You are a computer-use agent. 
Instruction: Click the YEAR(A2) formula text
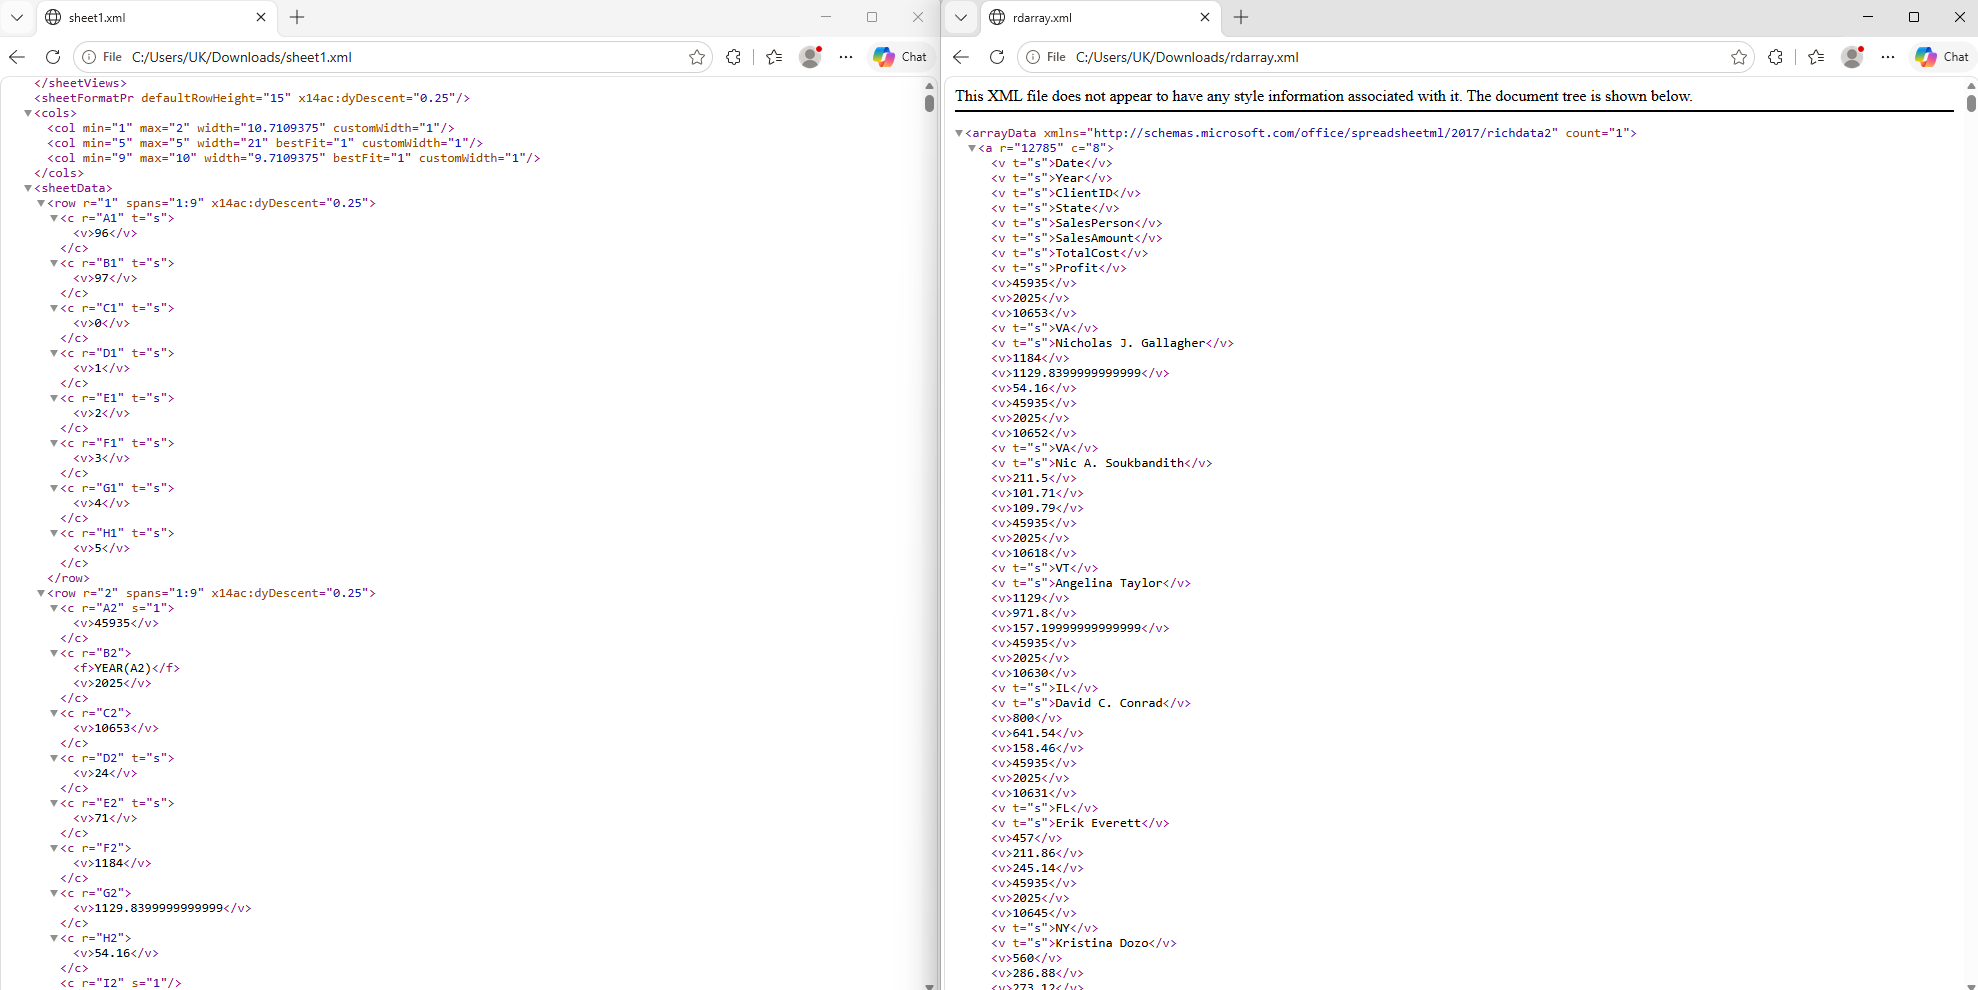[122, 668]
